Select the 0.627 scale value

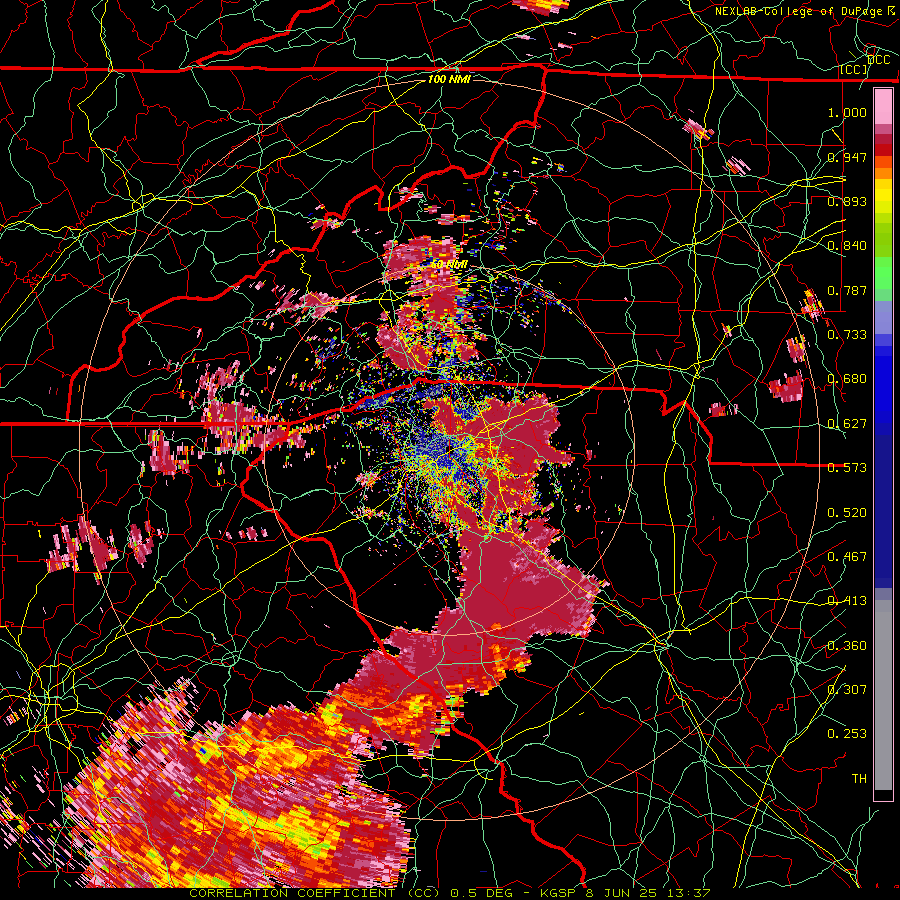click(847, 424)
